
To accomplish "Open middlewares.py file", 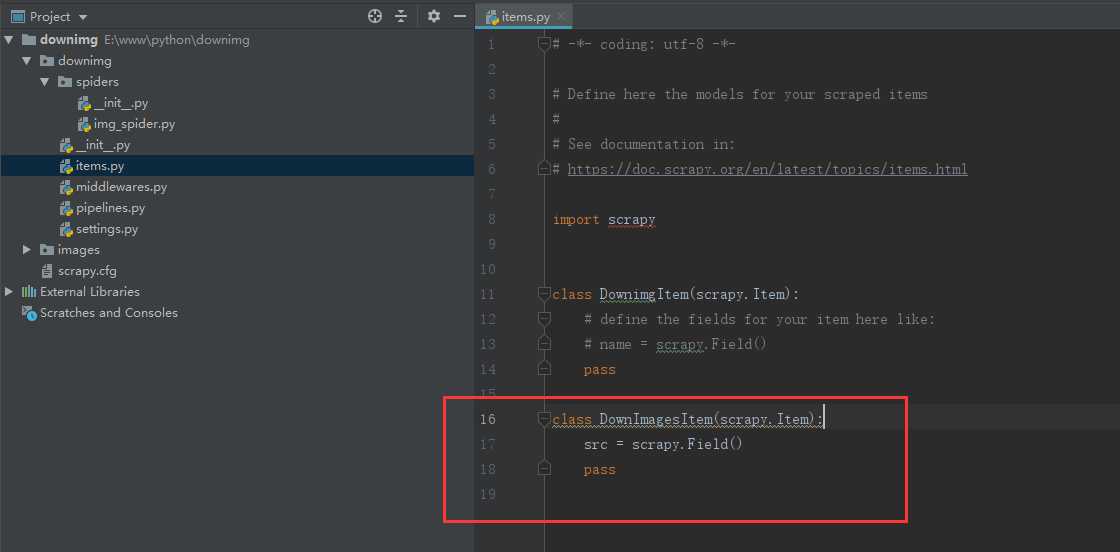I will pos(114,187).
